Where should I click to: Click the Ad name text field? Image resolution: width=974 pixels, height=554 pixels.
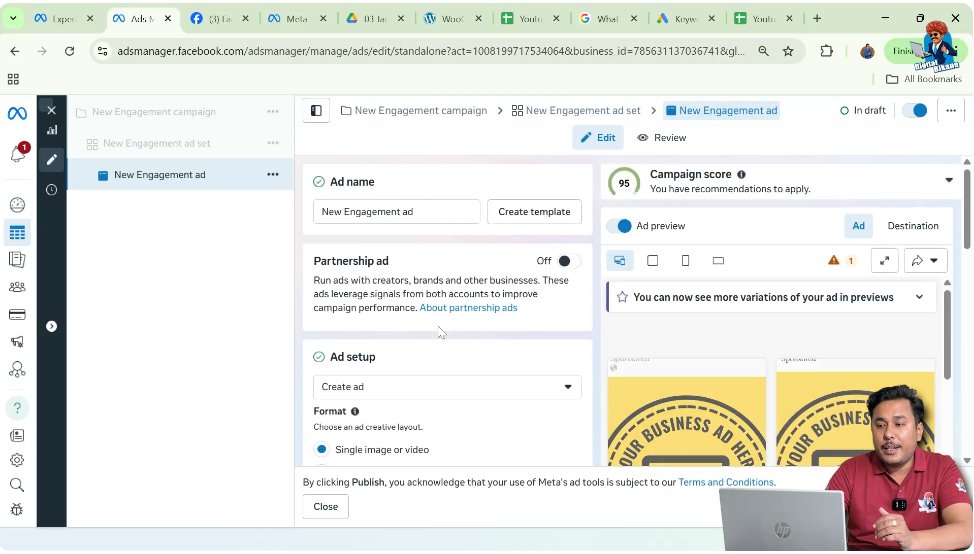(x=396, y=212)
